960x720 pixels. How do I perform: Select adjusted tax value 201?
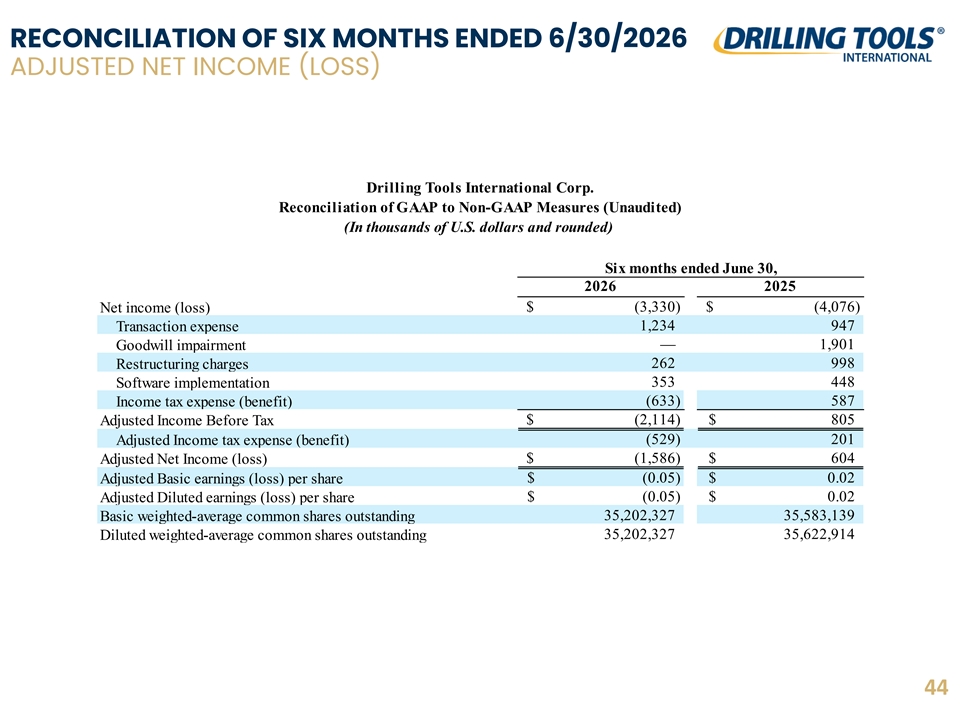point(842,440)
